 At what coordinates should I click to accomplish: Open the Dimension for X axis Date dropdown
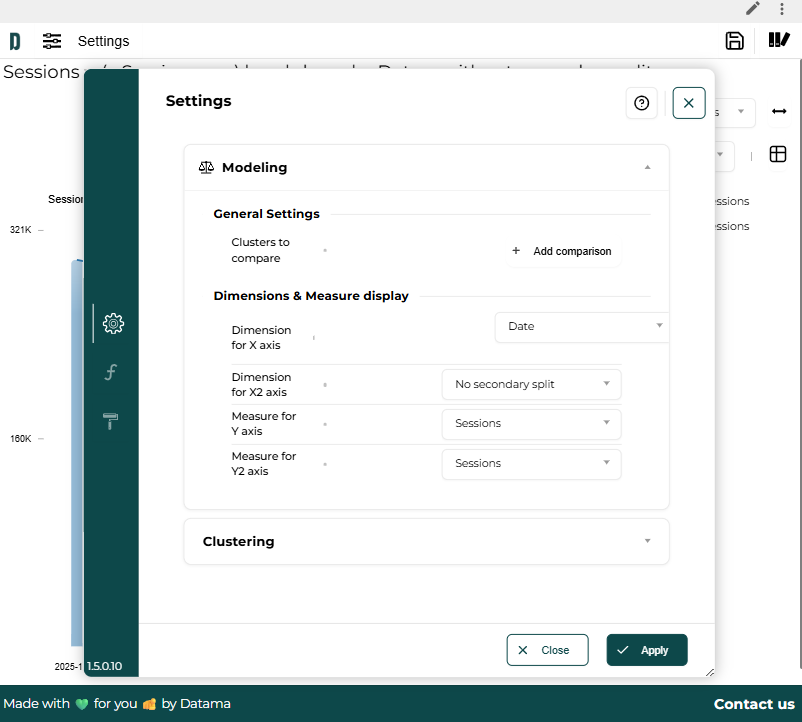[x=582, y=327]
